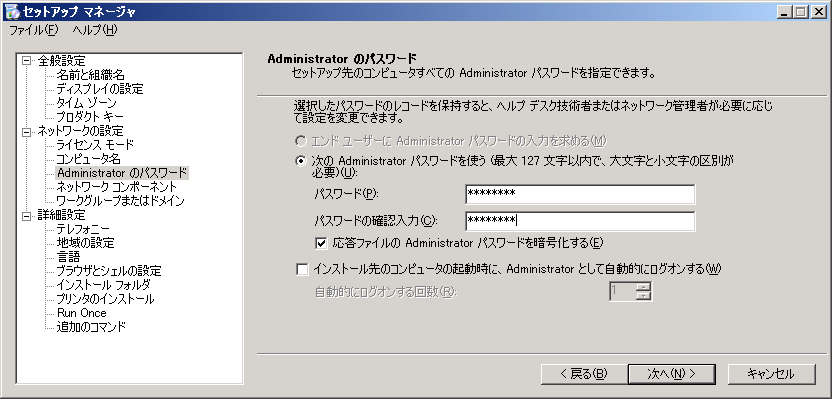Click the パスワード(P) input field
The width and height of the screenshot is (832, 399).
tap(580, 194)
